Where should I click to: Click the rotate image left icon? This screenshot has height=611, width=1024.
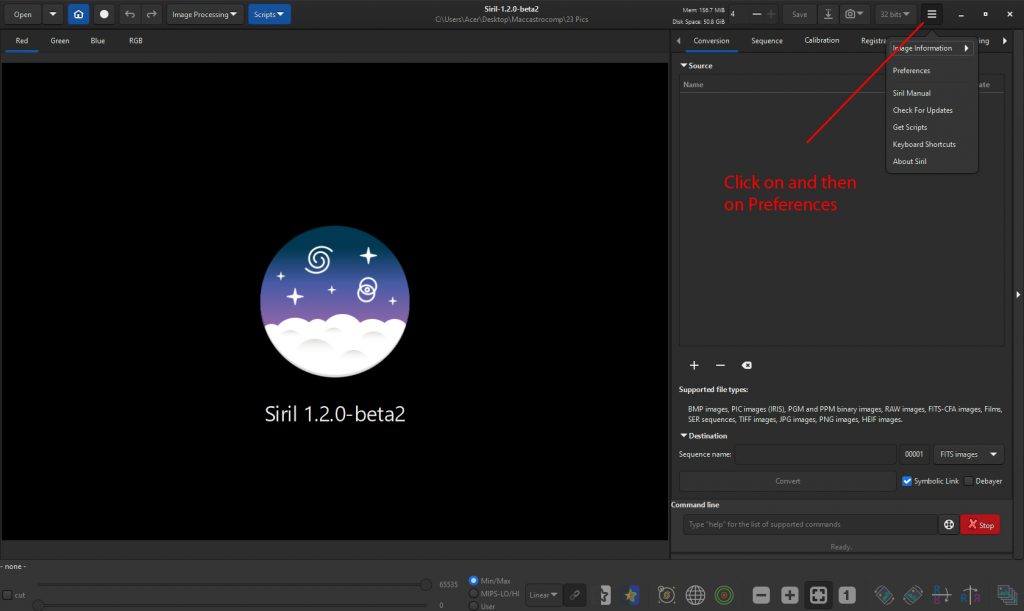884,595
